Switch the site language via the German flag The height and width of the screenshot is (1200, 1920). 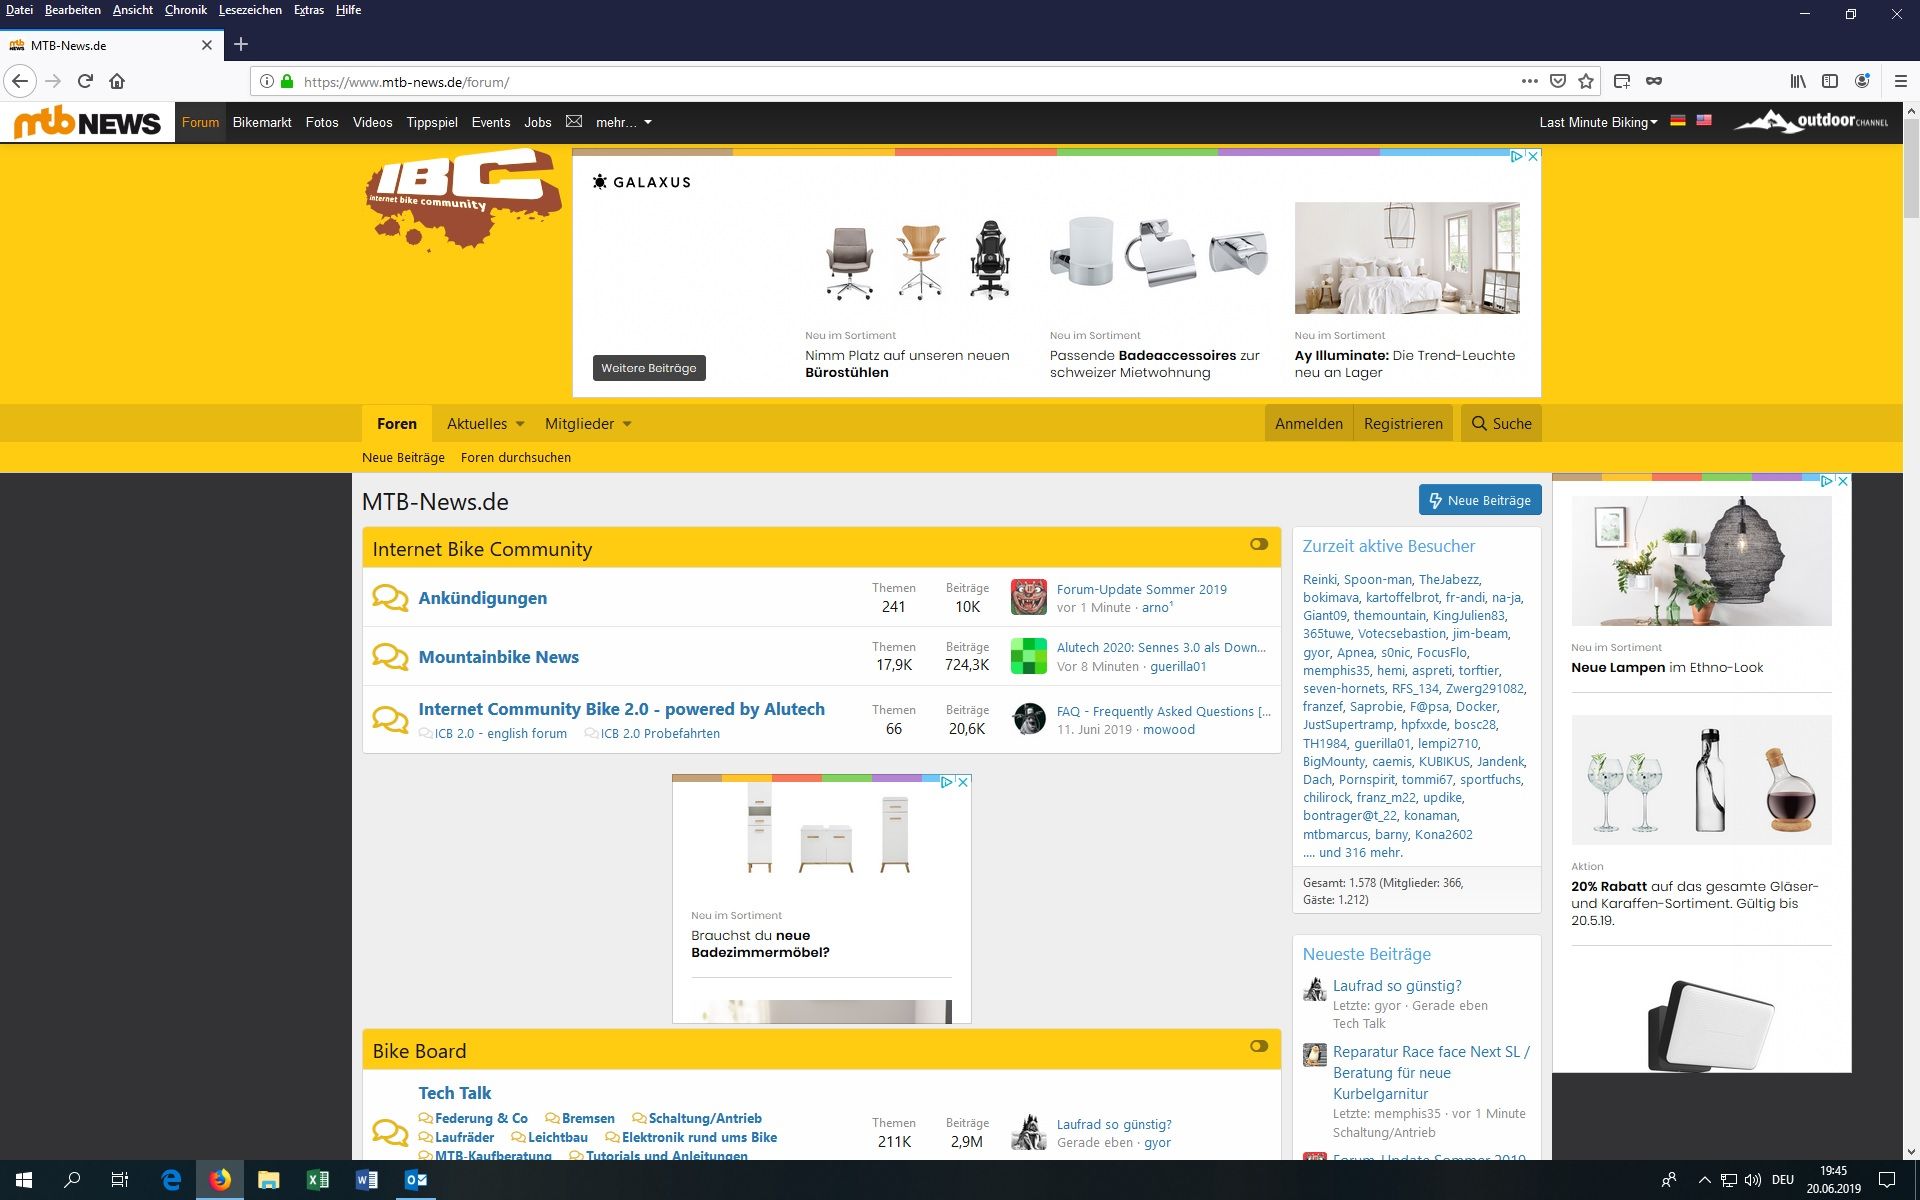(1678, 121)
